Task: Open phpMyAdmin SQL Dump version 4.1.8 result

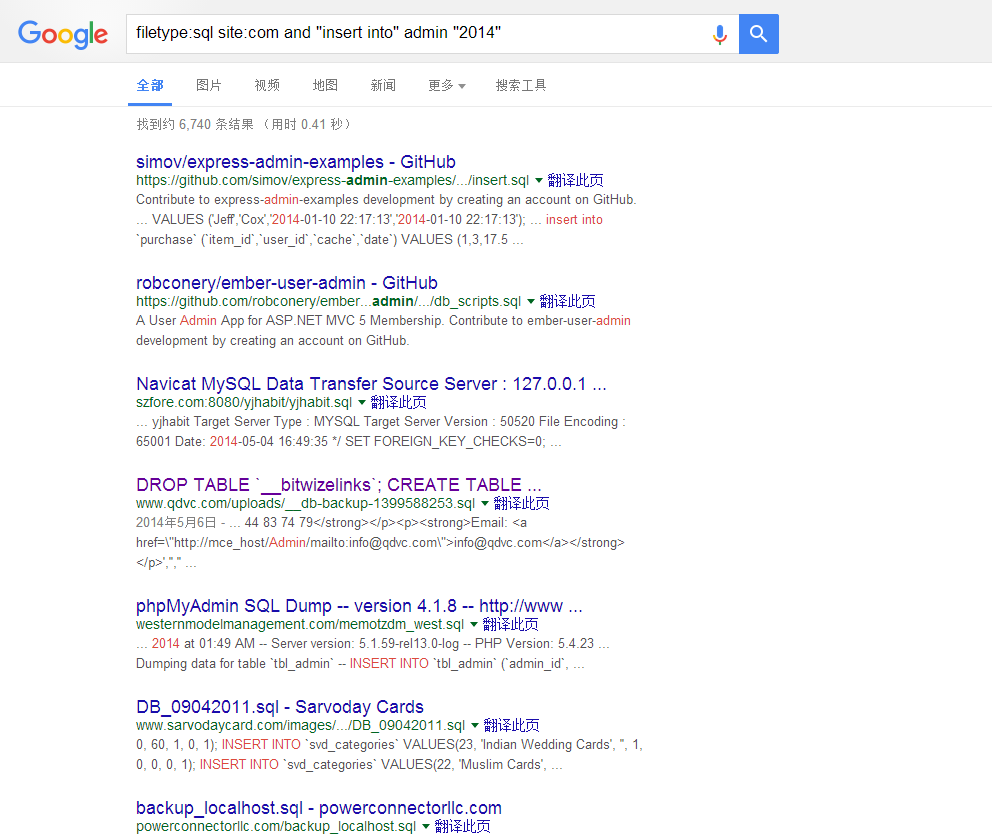Action: point(359,606)
